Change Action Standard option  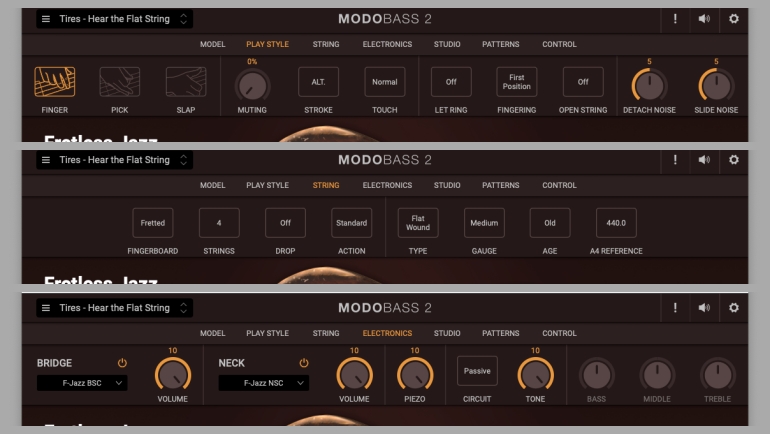352,222
